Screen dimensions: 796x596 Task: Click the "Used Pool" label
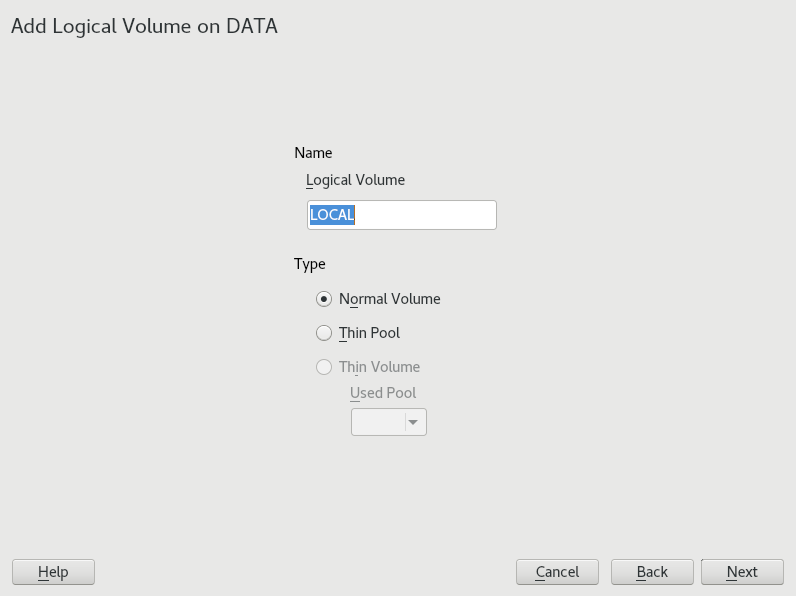point(383,393)
